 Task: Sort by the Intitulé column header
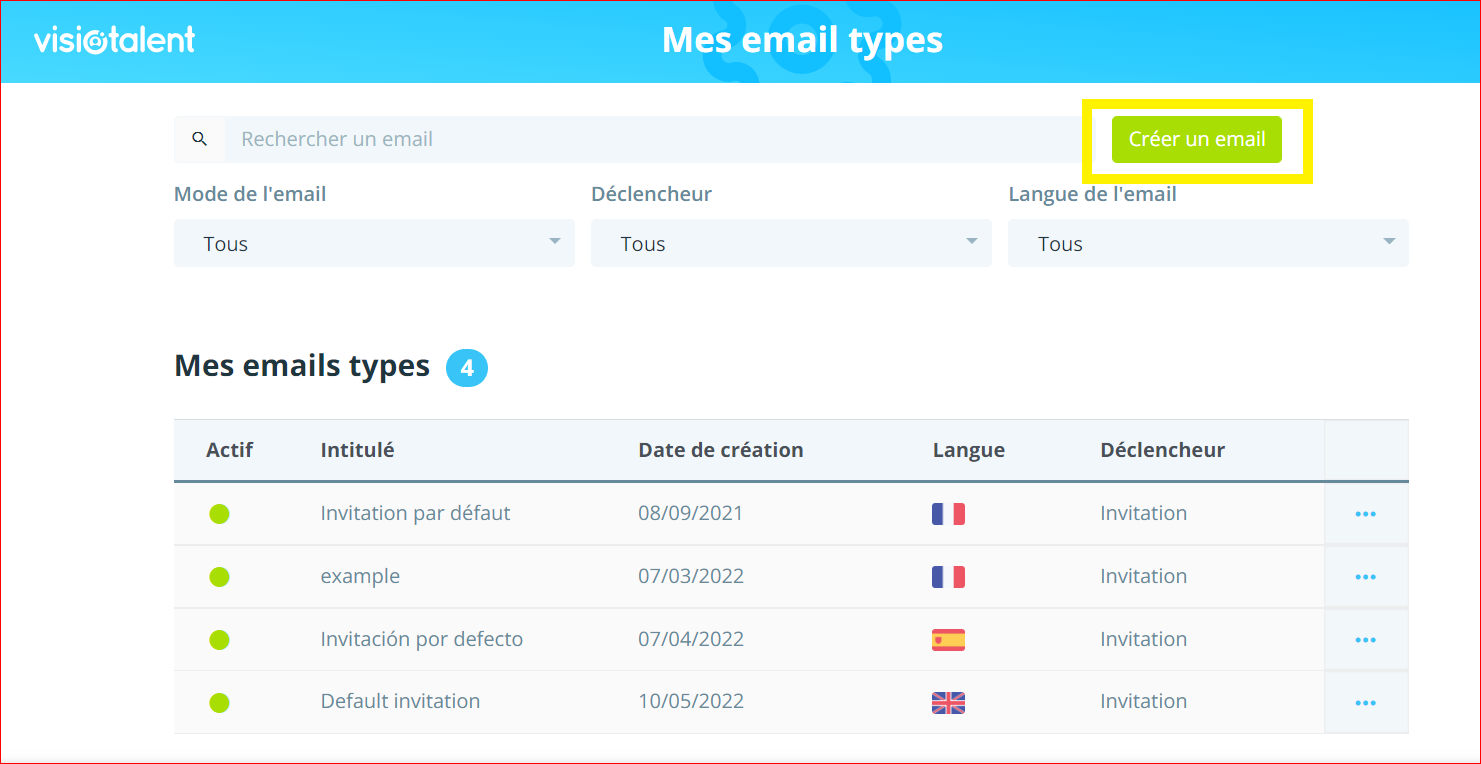pyautogui.click(x=357, y=450)
